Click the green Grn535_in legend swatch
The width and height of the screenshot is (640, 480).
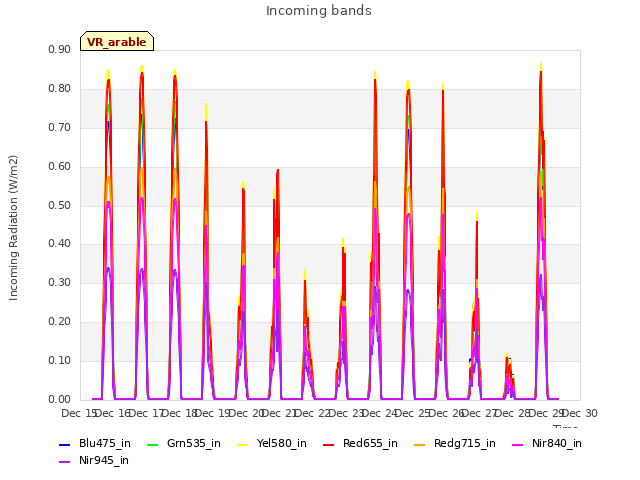coord(152,444)
